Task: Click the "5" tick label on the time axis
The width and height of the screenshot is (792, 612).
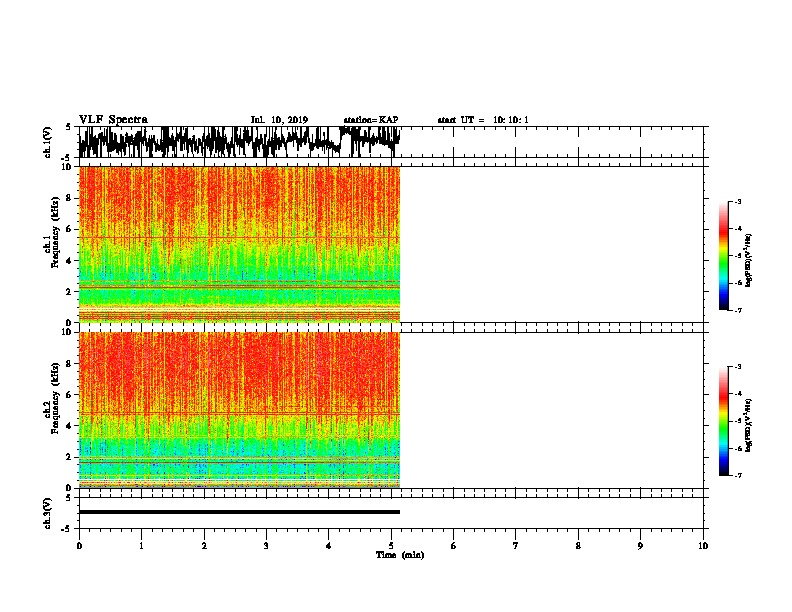Action: (x=391, y=546)
